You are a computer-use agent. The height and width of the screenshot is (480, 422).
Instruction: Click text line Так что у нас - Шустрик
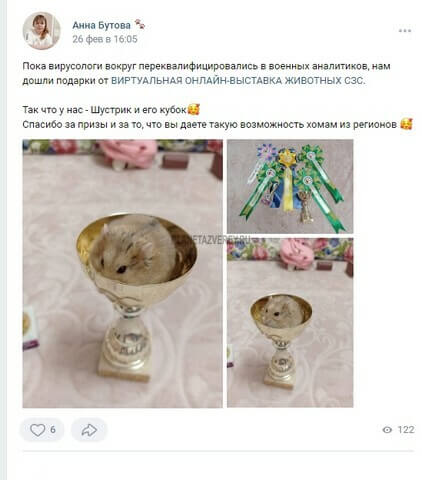pos(111,110)
